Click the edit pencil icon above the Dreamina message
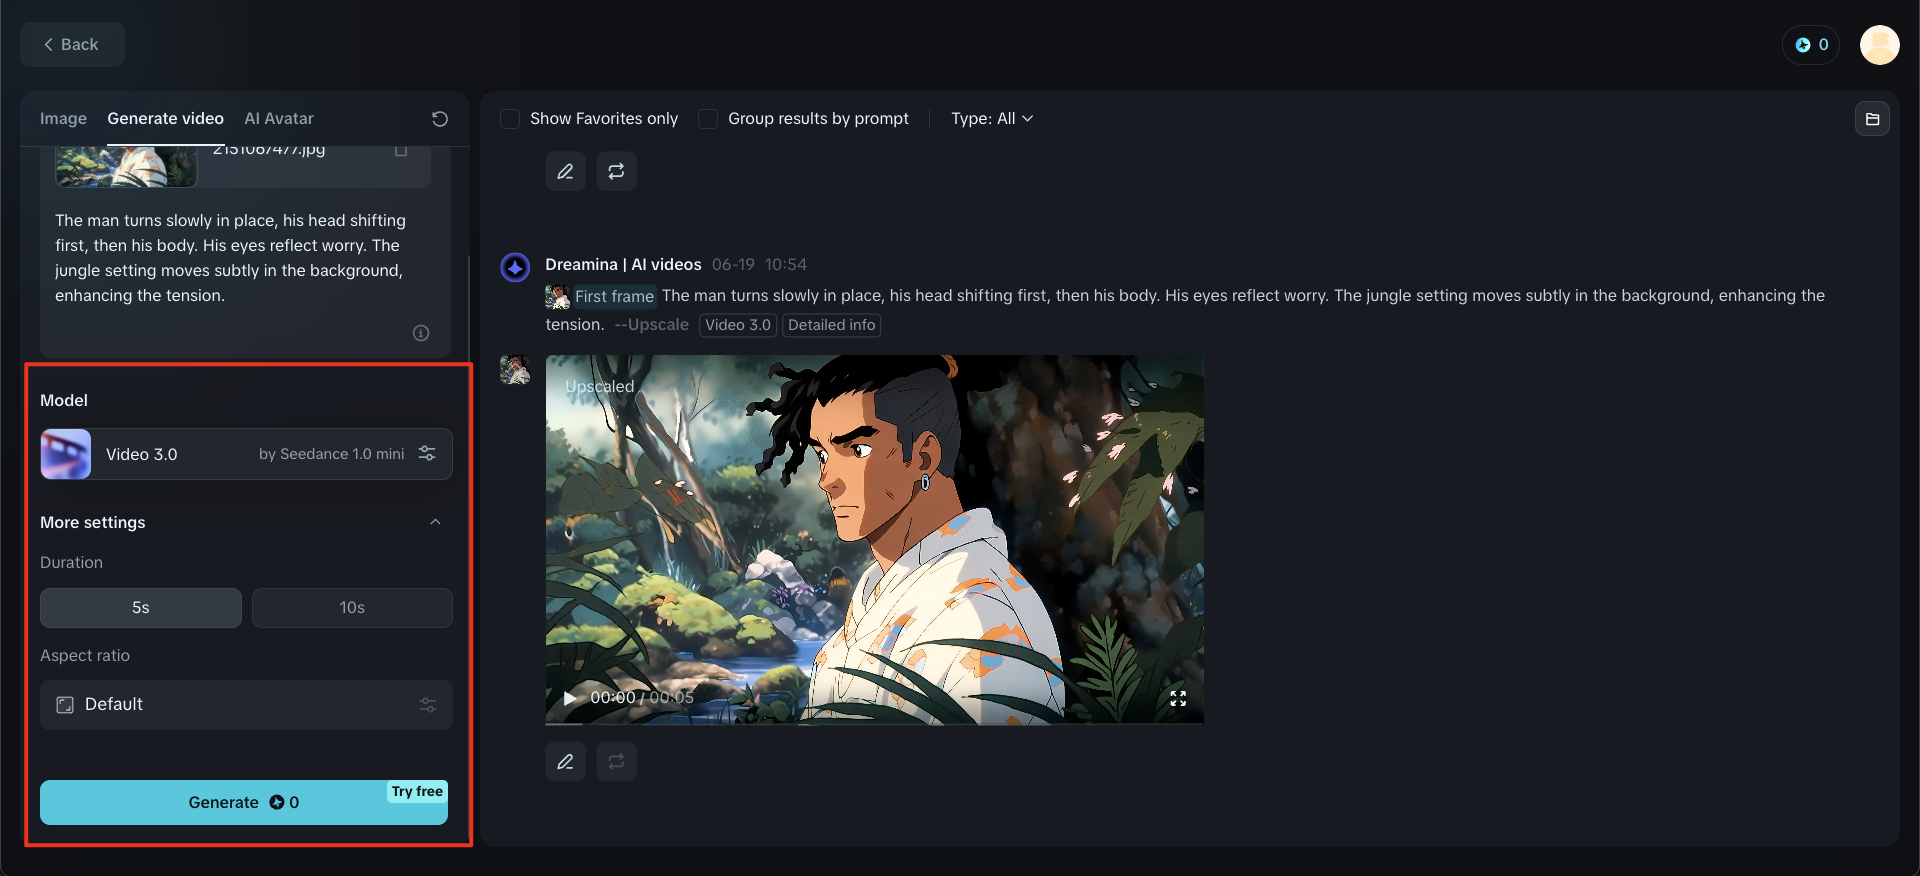The image size is (1920, 876). (565, 171)
